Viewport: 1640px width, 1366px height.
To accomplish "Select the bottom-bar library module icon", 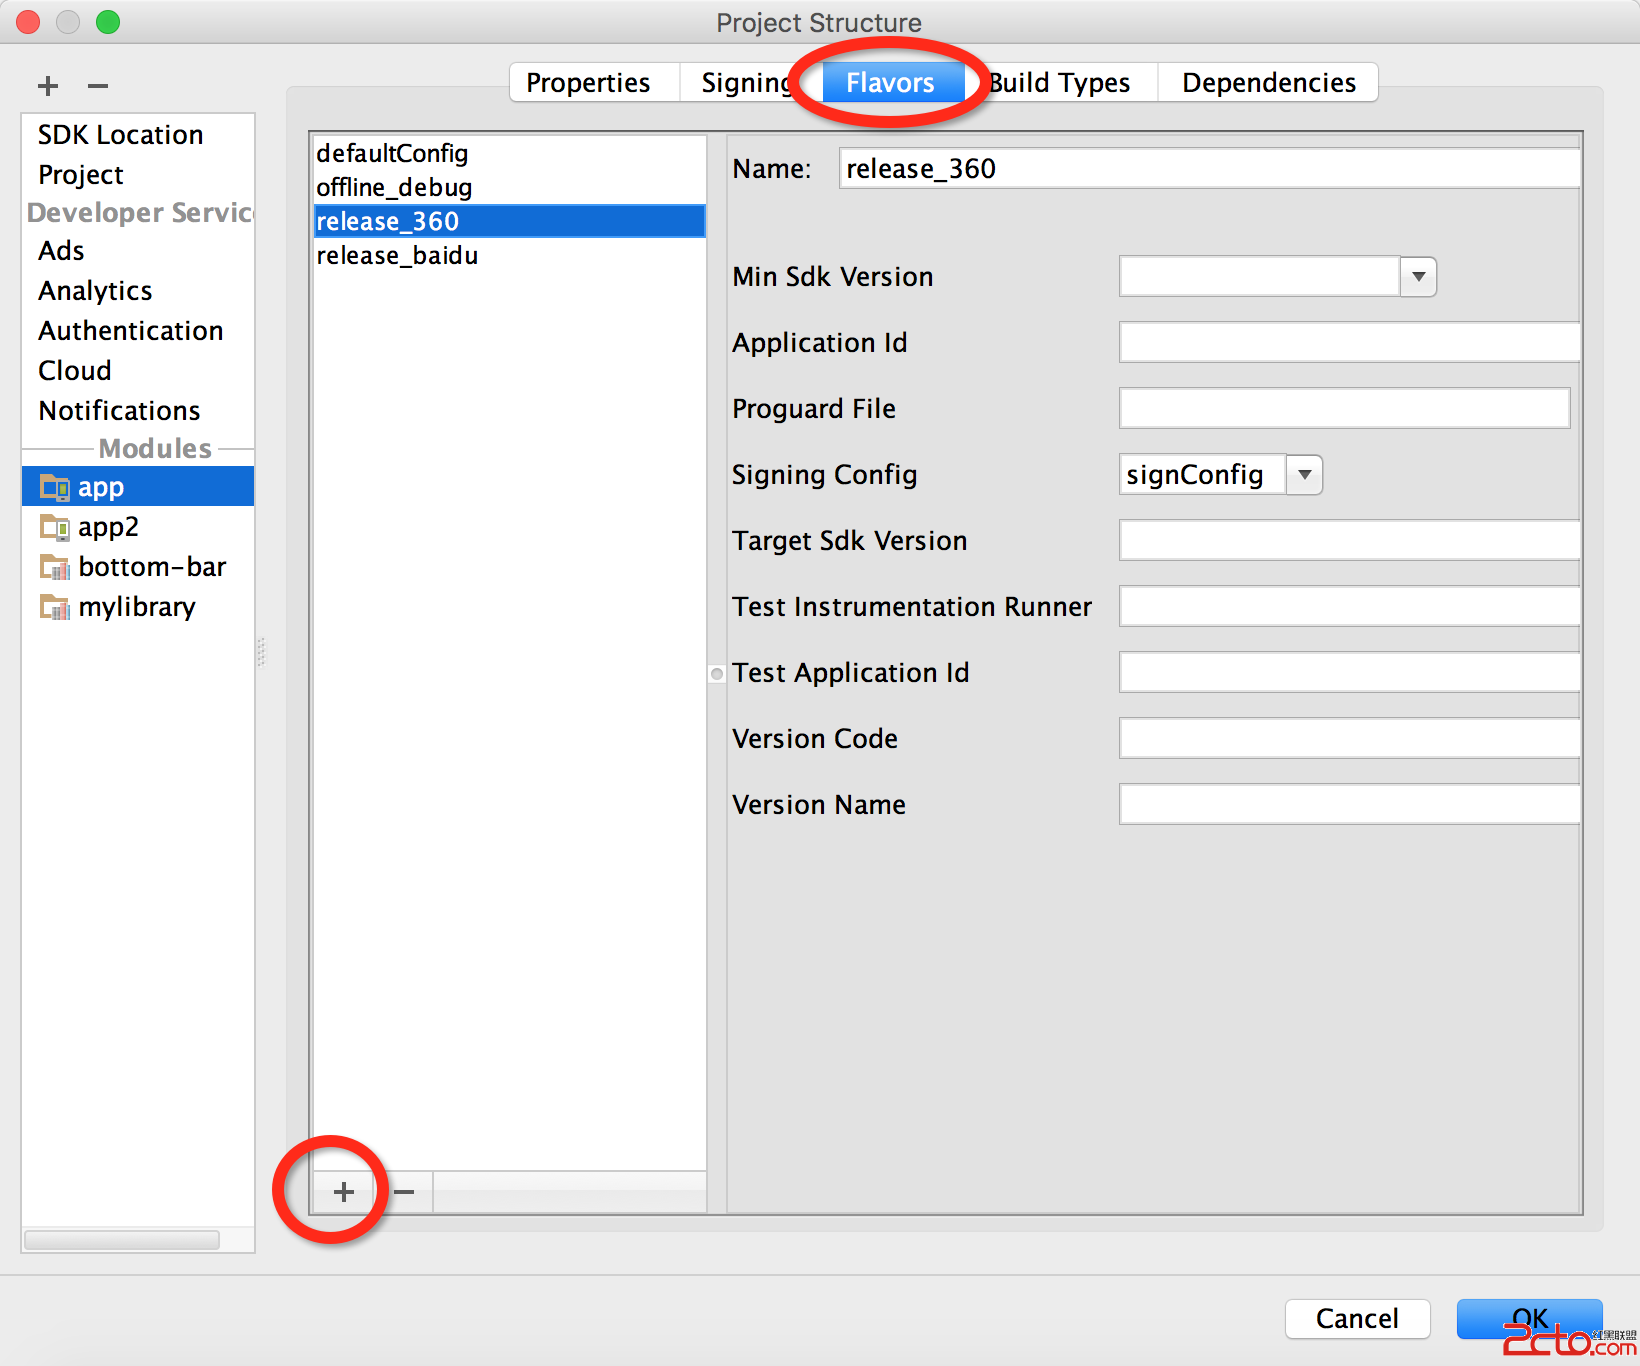I will point(54,567).
